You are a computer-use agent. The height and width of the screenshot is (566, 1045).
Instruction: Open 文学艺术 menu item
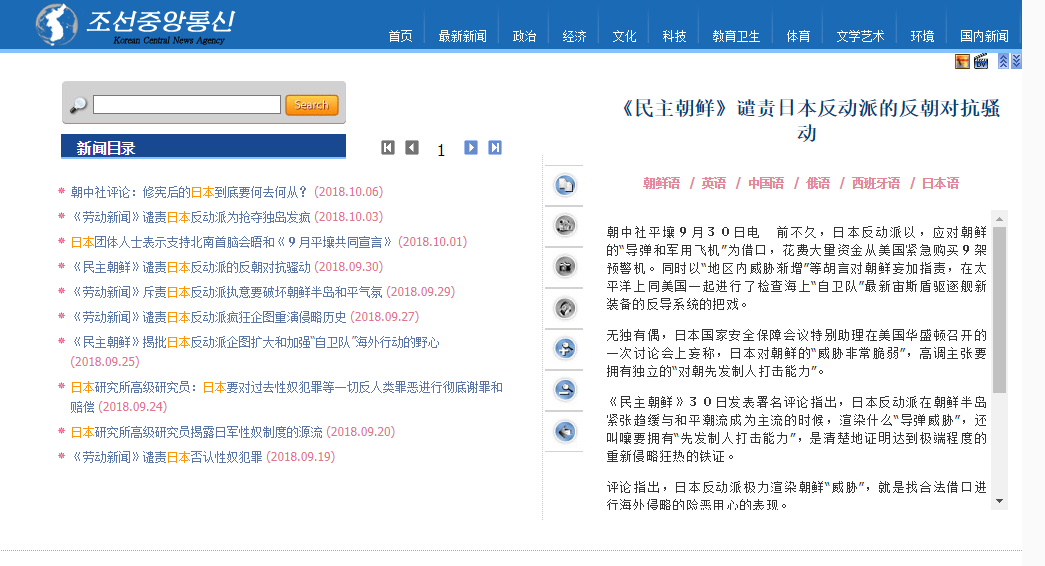point(860,36)
